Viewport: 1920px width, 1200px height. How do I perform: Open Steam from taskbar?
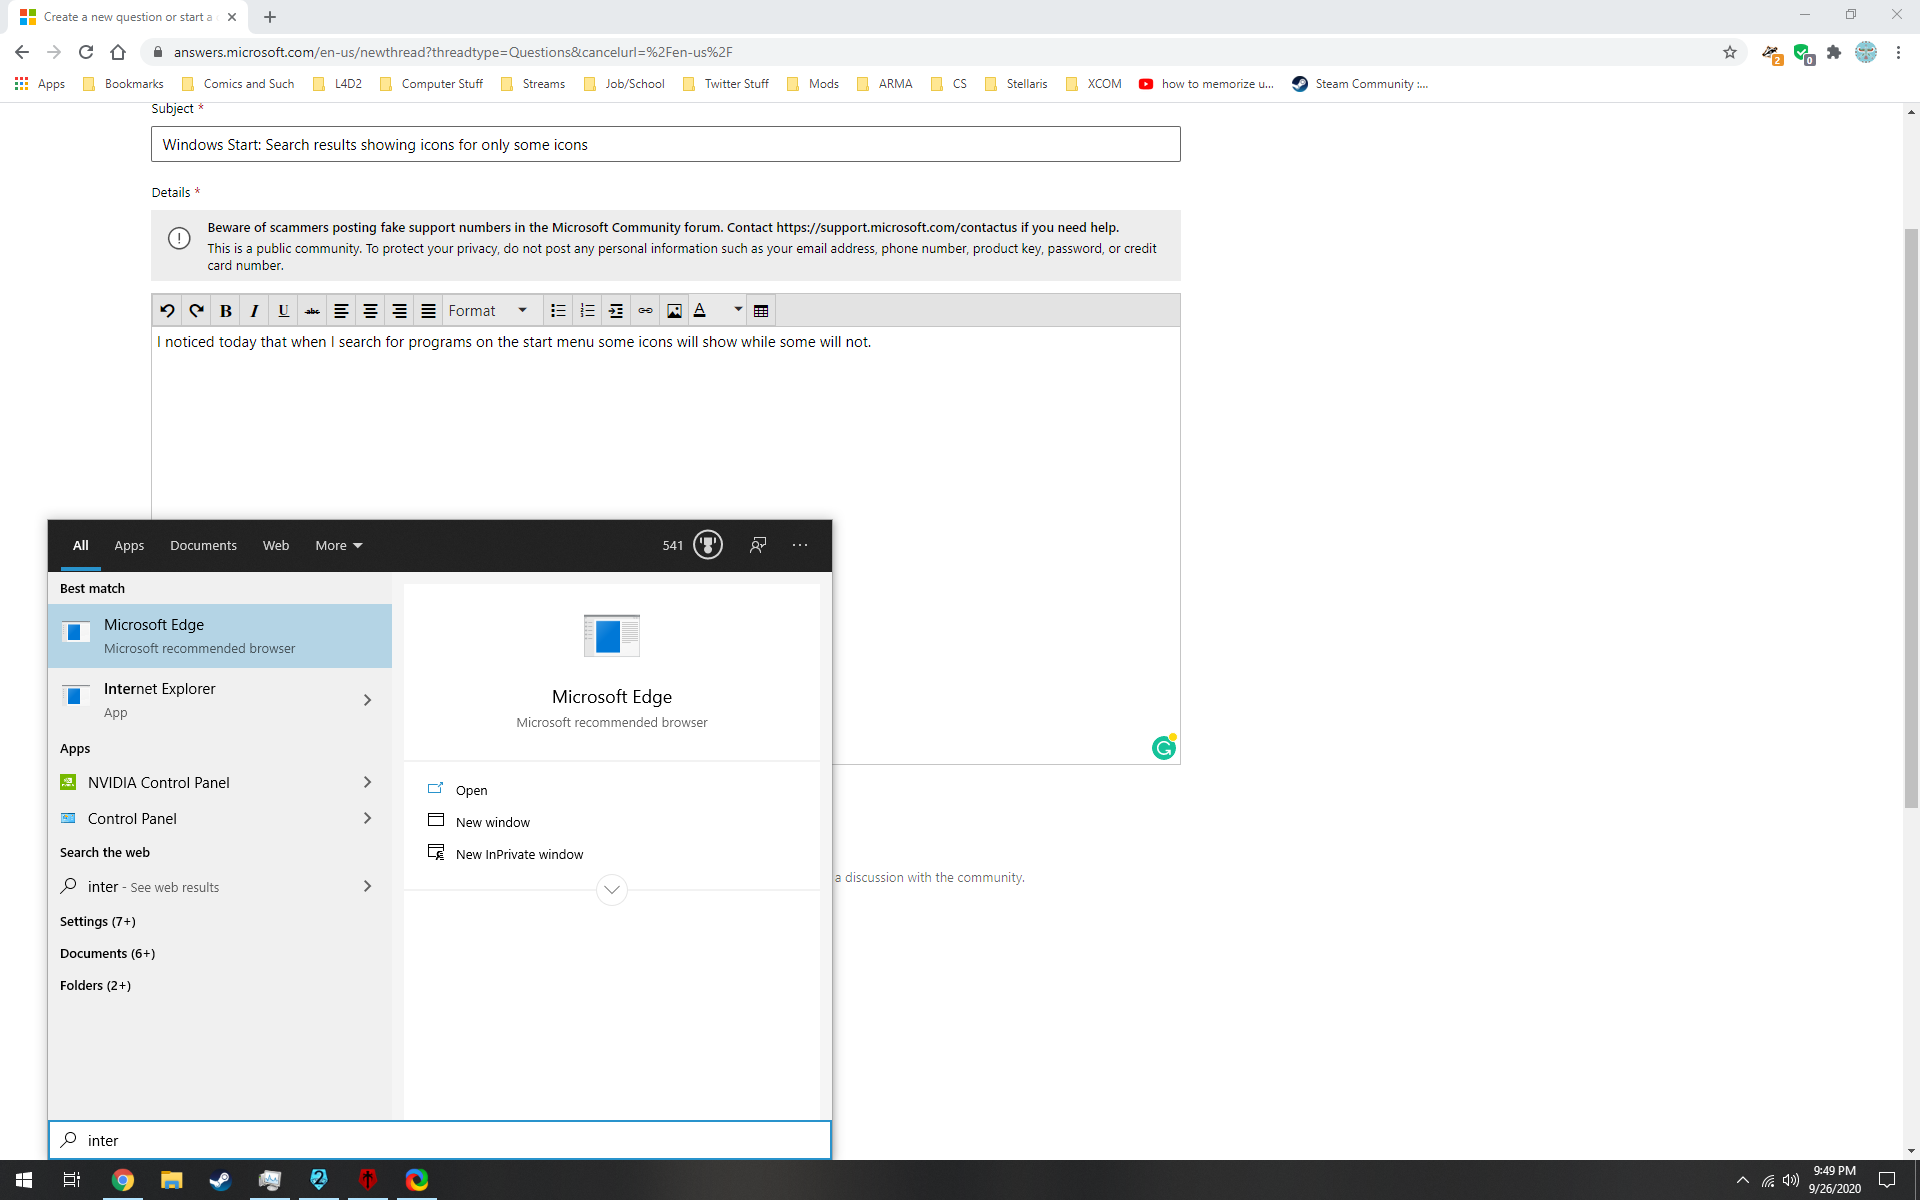pos(220,1180)
